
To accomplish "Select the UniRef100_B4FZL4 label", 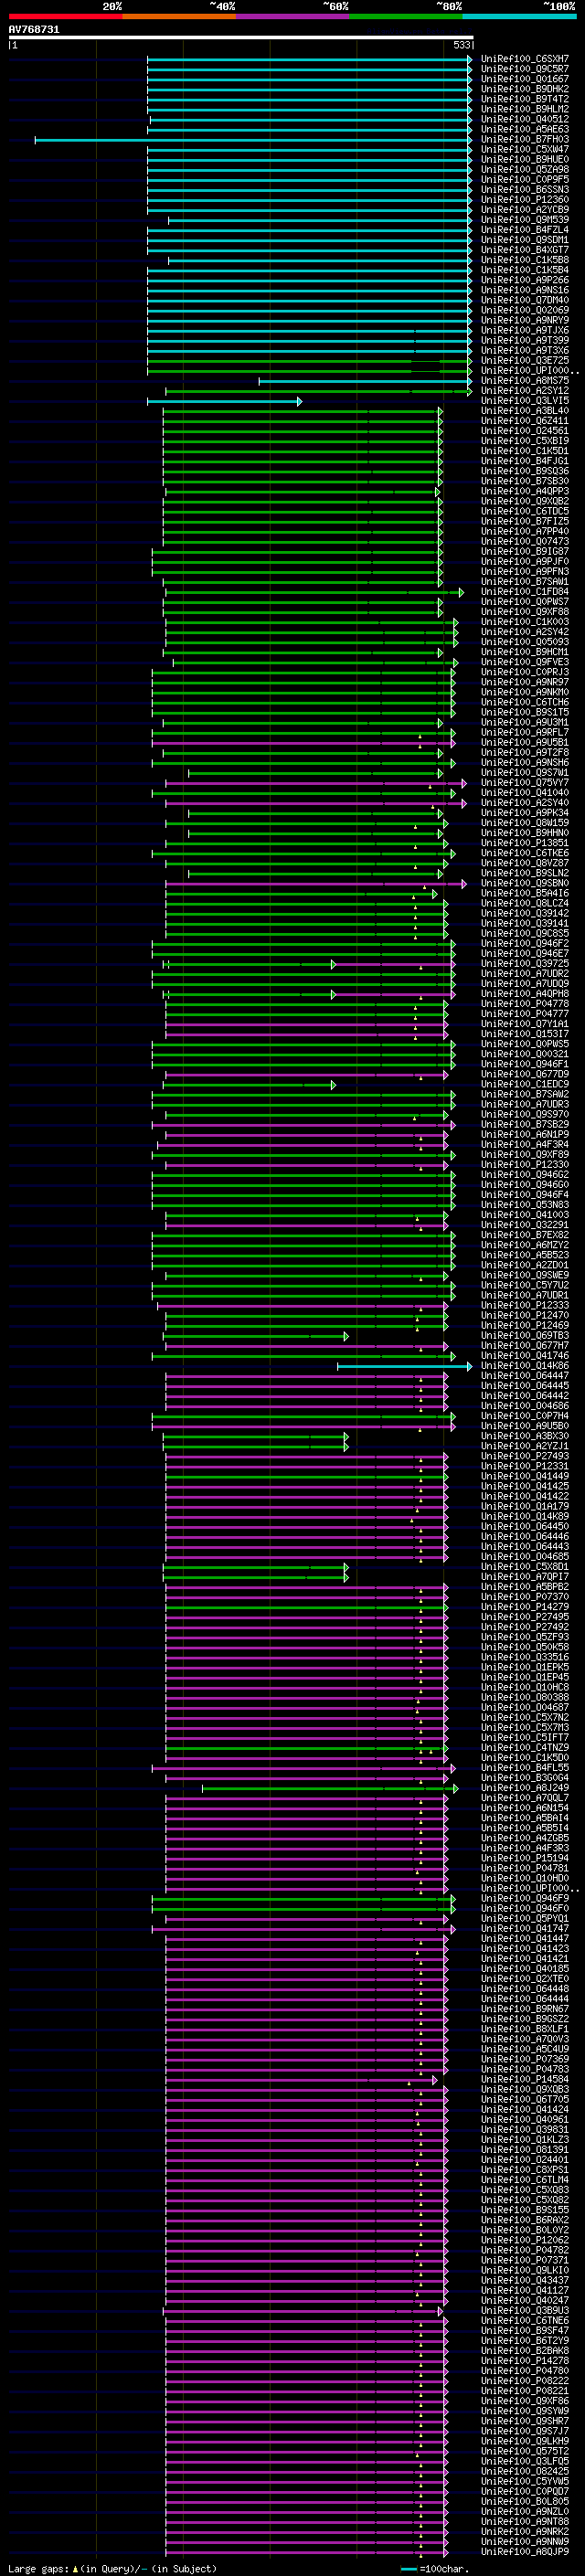I will click(x=525, y=230).
